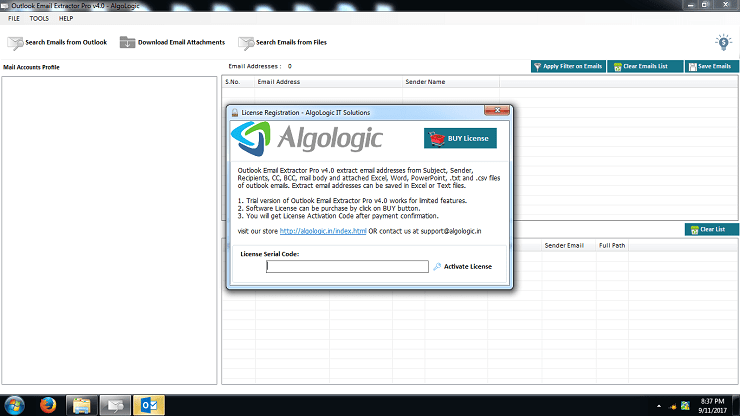Open the Windows Start menu
This screenshot has width=740, height=416.
click(x=15, y=405)
